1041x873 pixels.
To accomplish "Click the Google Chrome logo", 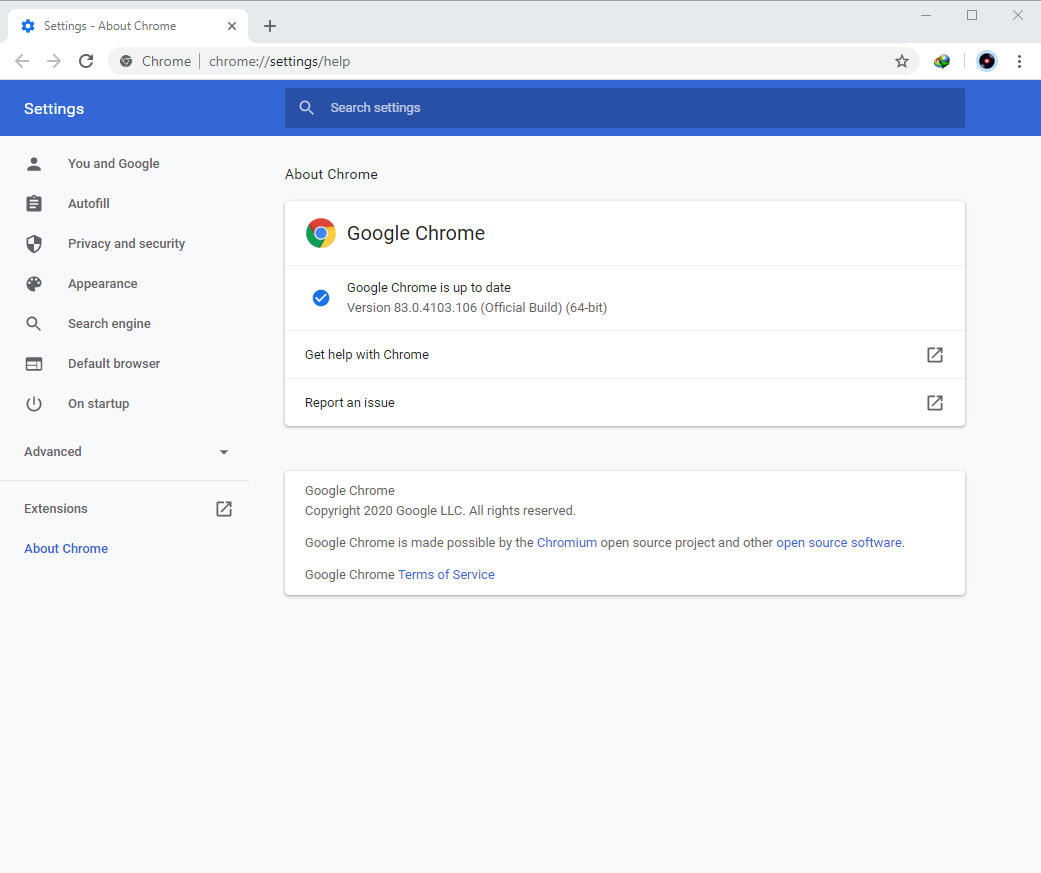I will coord(321,233).
